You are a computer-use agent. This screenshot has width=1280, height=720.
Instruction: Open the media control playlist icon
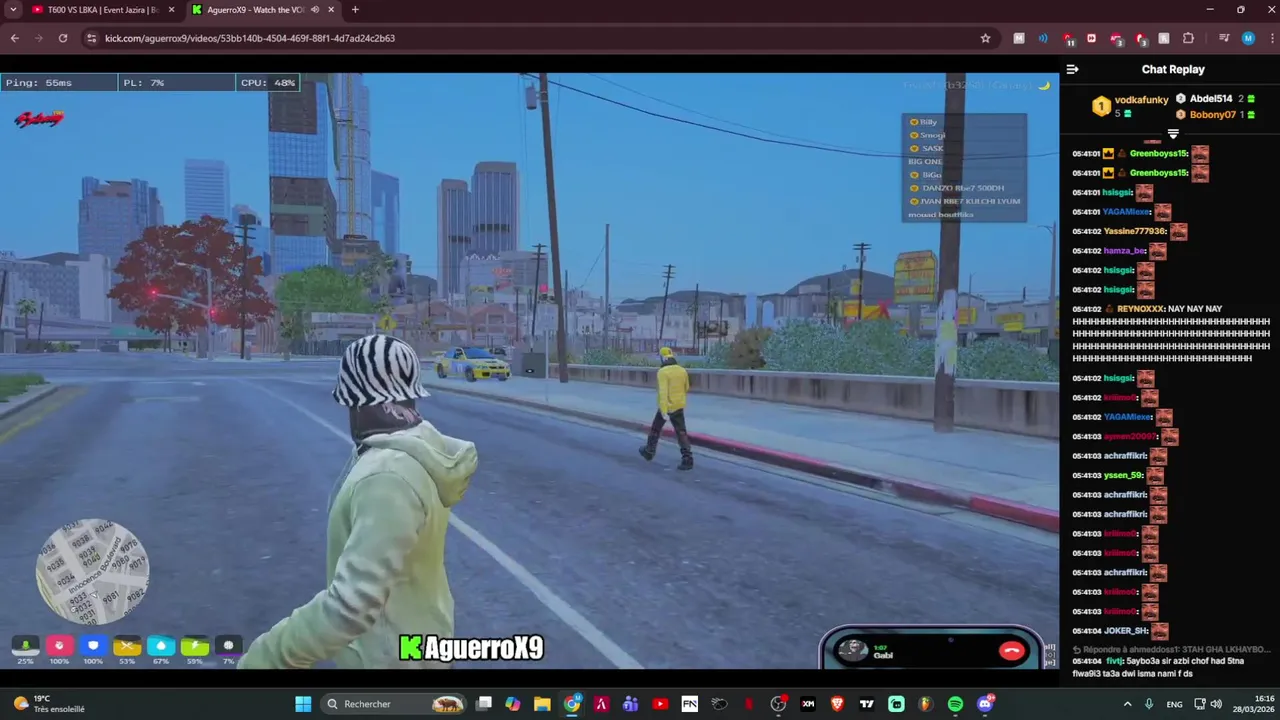[x=1224, y=38]
